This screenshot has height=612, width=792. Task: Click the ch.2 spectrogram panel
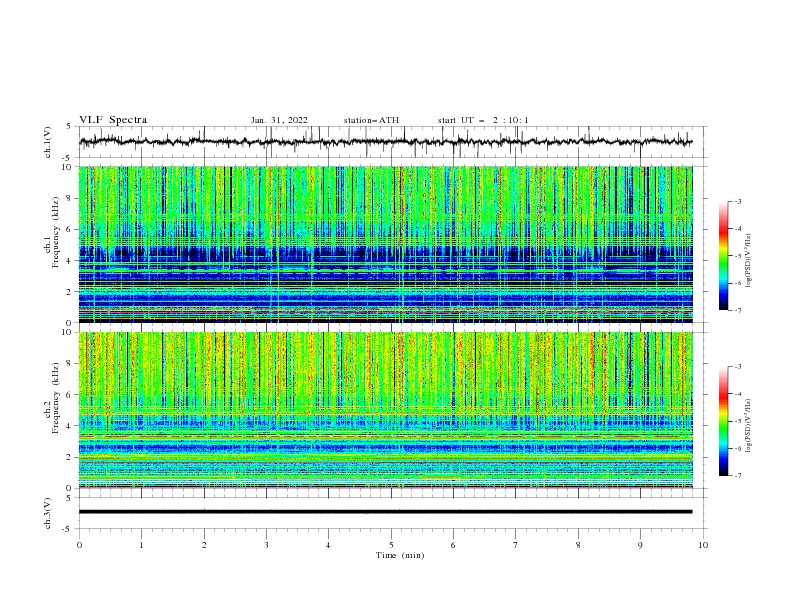385,410
